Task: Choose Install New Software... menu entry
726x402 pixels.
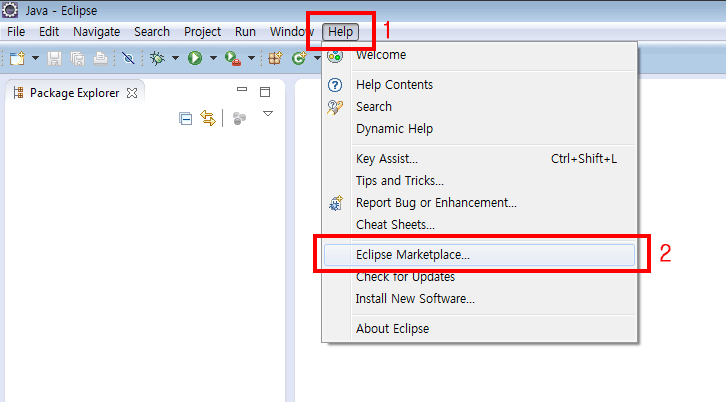Action: [415, 298]
